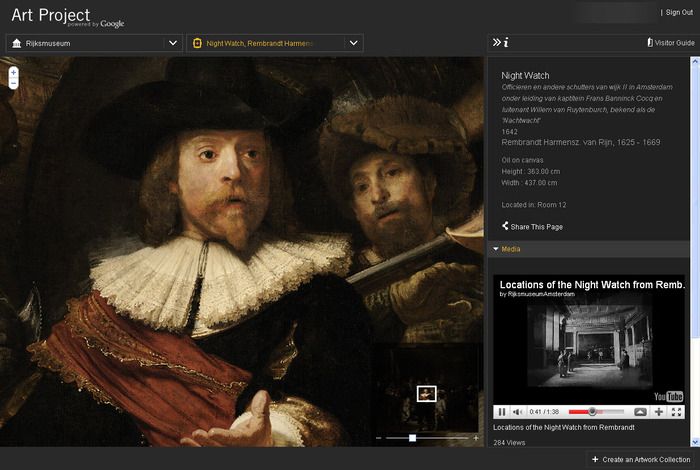Collapse the Media section

[495, 249]
